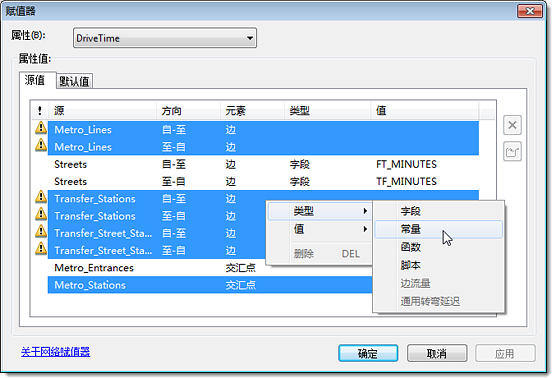Screen dimensions: 552x378
Task: Select the Metro_Stations row
Action: tap(210, 285)
